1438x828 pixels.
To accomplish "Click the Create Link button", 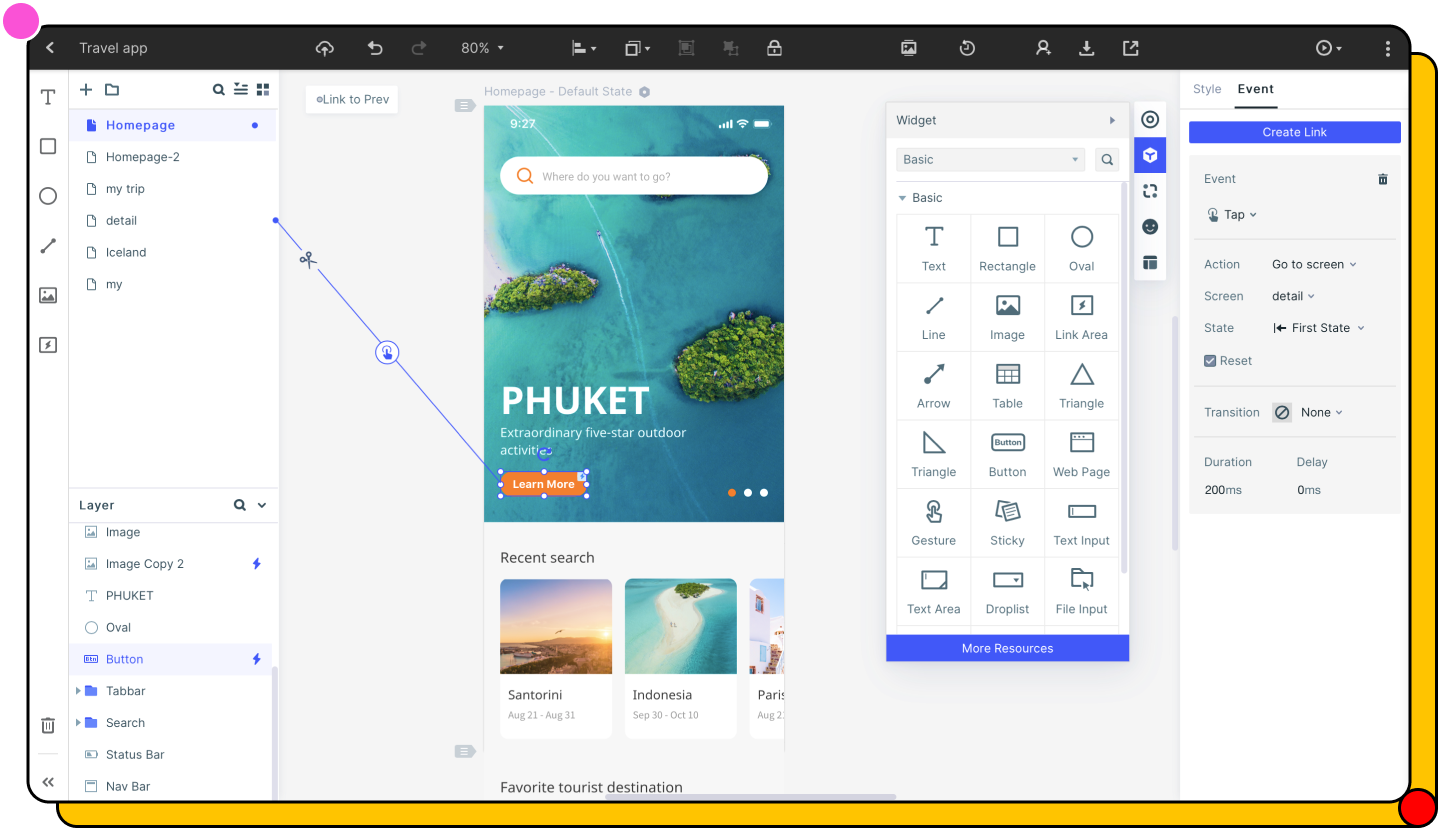I will [1294, 131].
